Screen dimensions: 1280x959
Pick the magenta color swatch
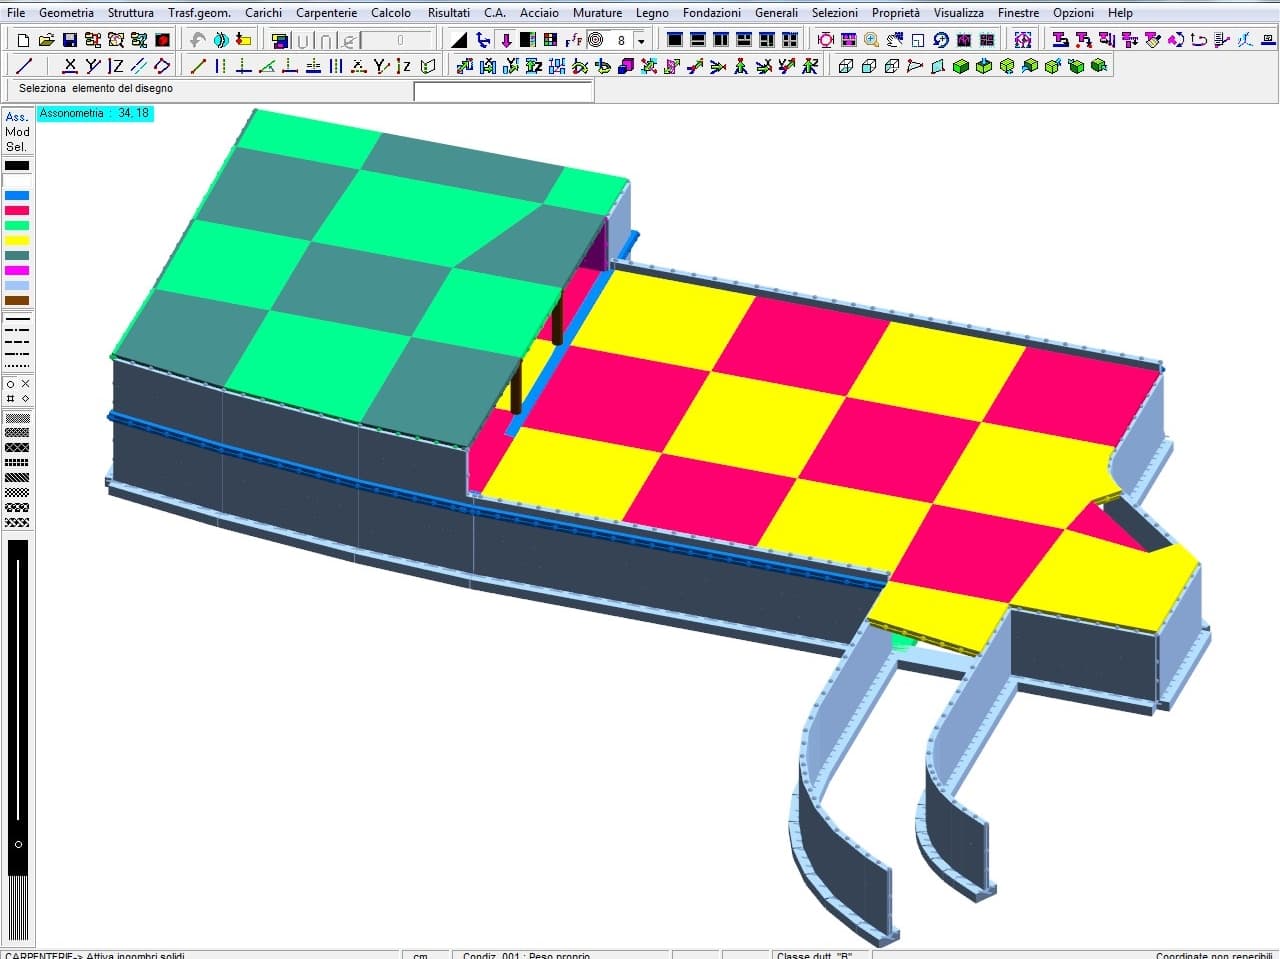tap(17, 271)
